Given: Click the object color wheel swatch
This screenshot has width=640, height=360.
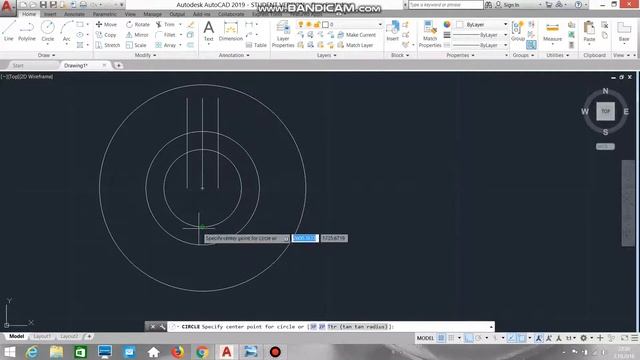Looking at the screenshot, I should 447,24.
